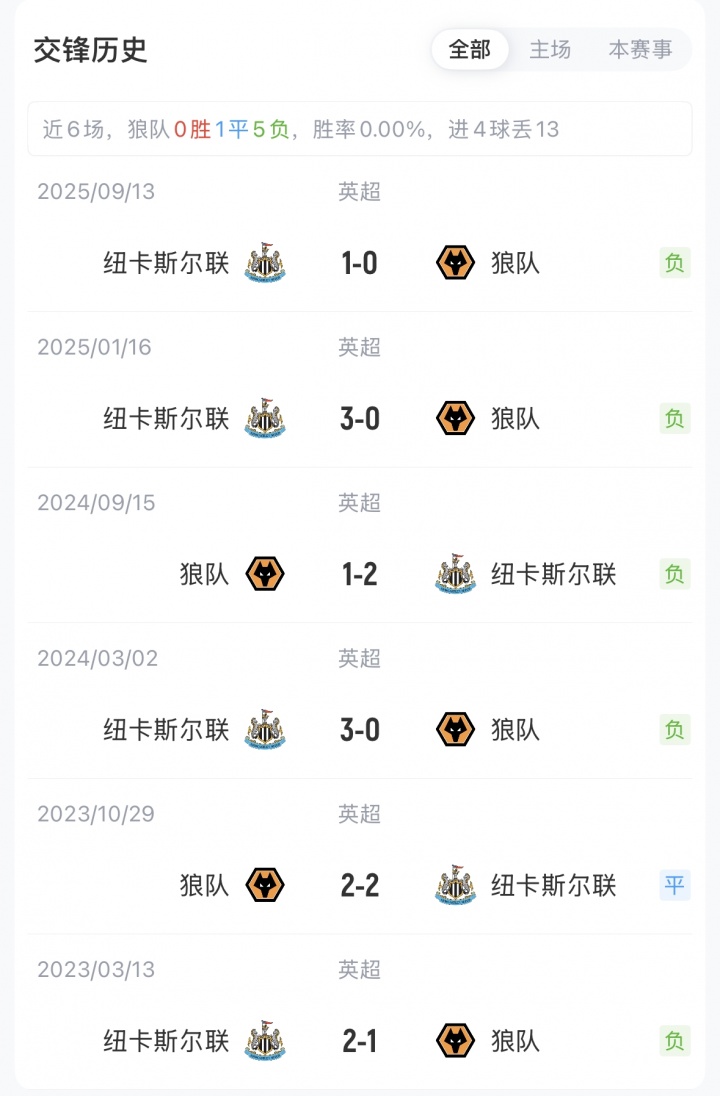
Task: Tap Wolves logo in 2025/09/13 match
Action: tap(456, 263)
